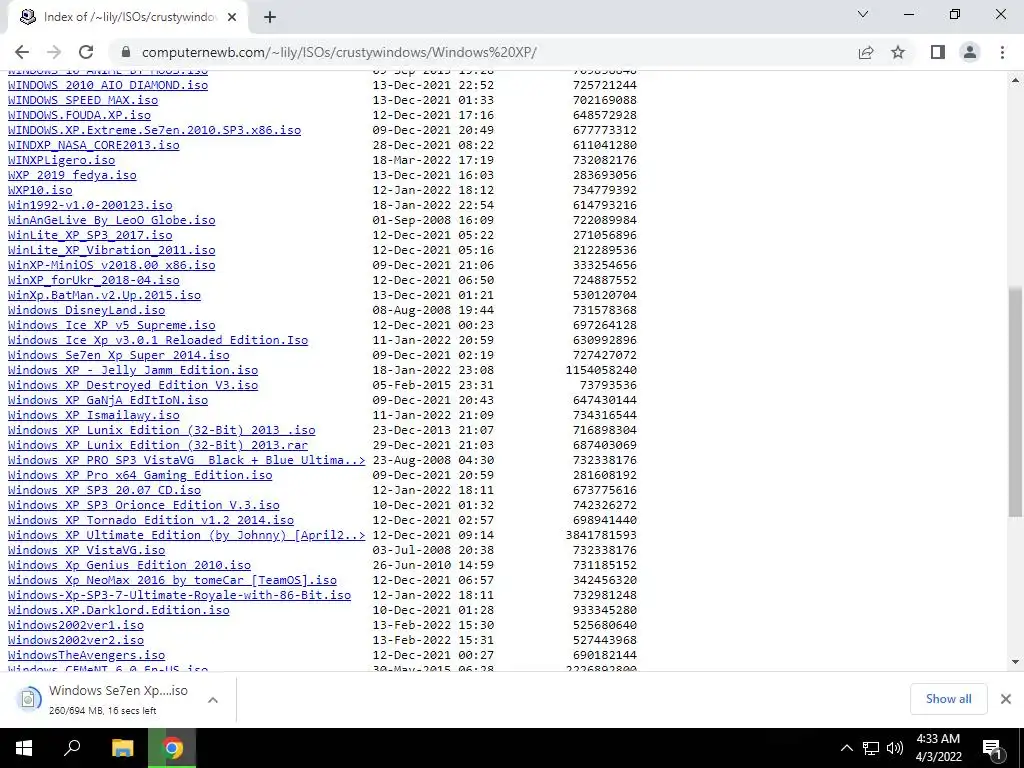Open WinXp.BatMan.v2.Up.2015.iso
The height and width of the screenshot is (768, 1024).
104,295
